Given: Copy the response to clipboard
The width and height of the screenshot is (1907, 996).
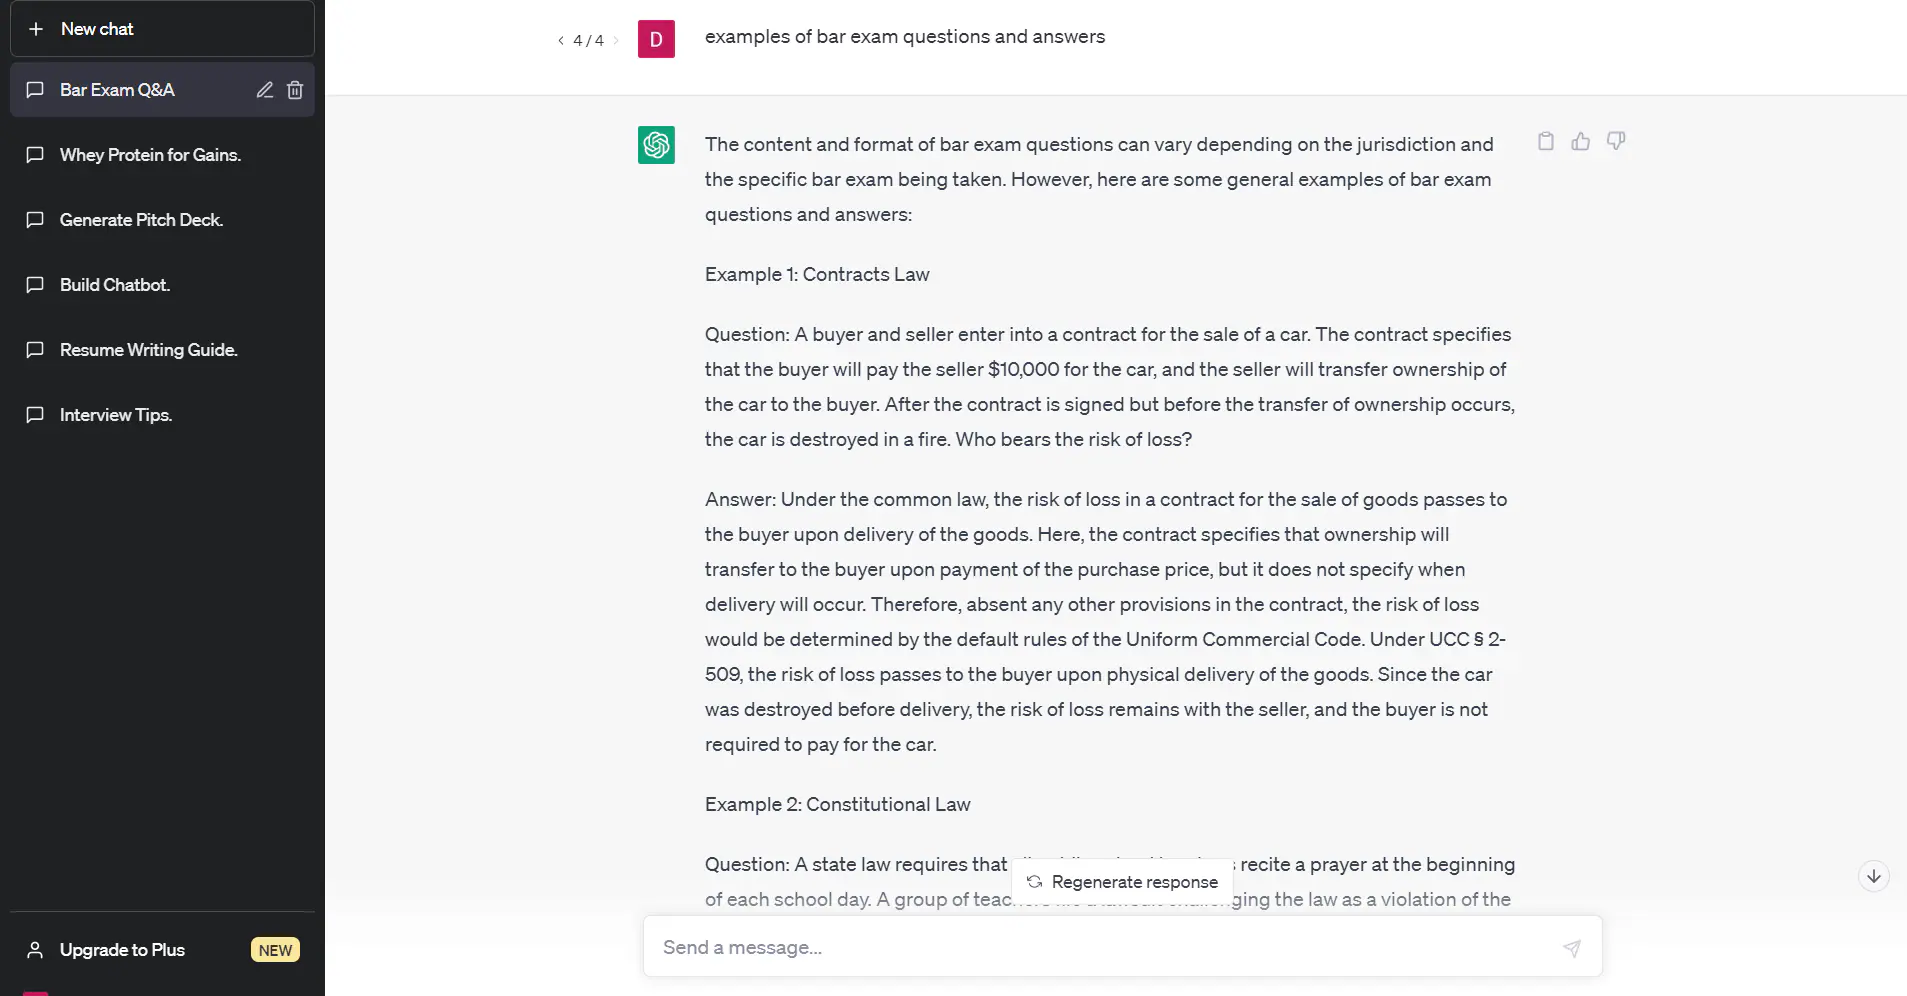Looking at the screenshot, I should (x=1546, y=141).
